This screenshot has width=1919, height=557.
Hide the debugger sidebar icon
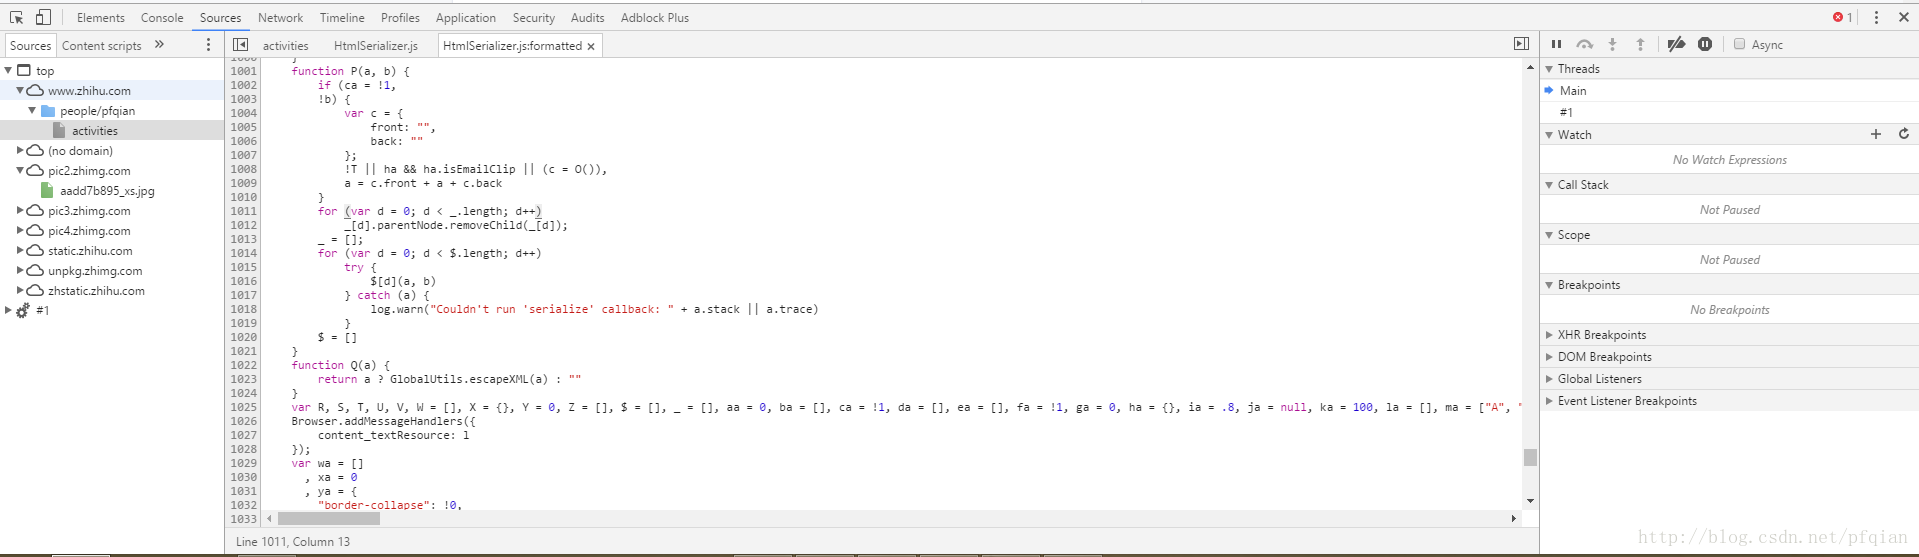tap(1521, 44)
